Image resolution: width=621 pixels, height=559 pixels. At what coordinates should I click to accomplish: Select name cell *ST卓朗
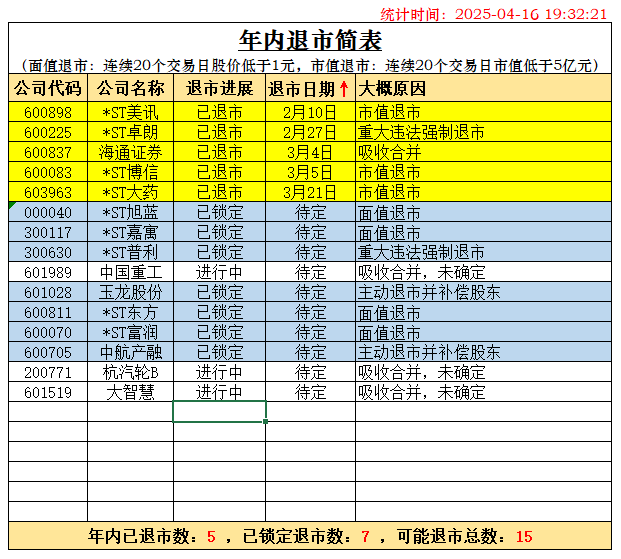130,132
